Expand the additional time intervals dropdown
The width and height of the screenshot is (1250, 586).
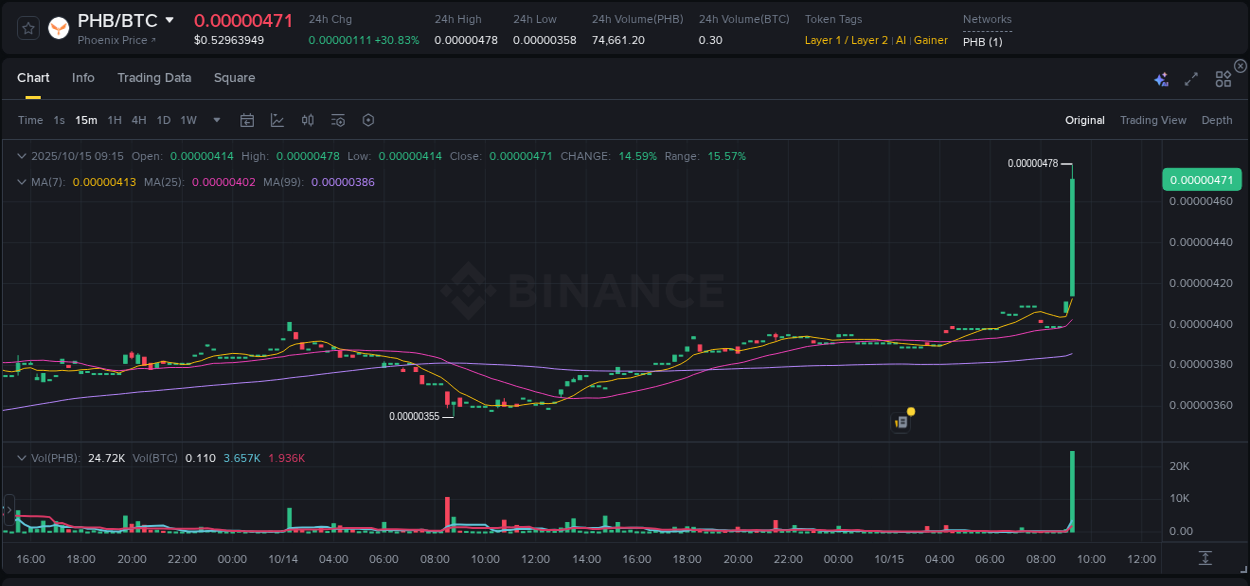coord(215,120)
